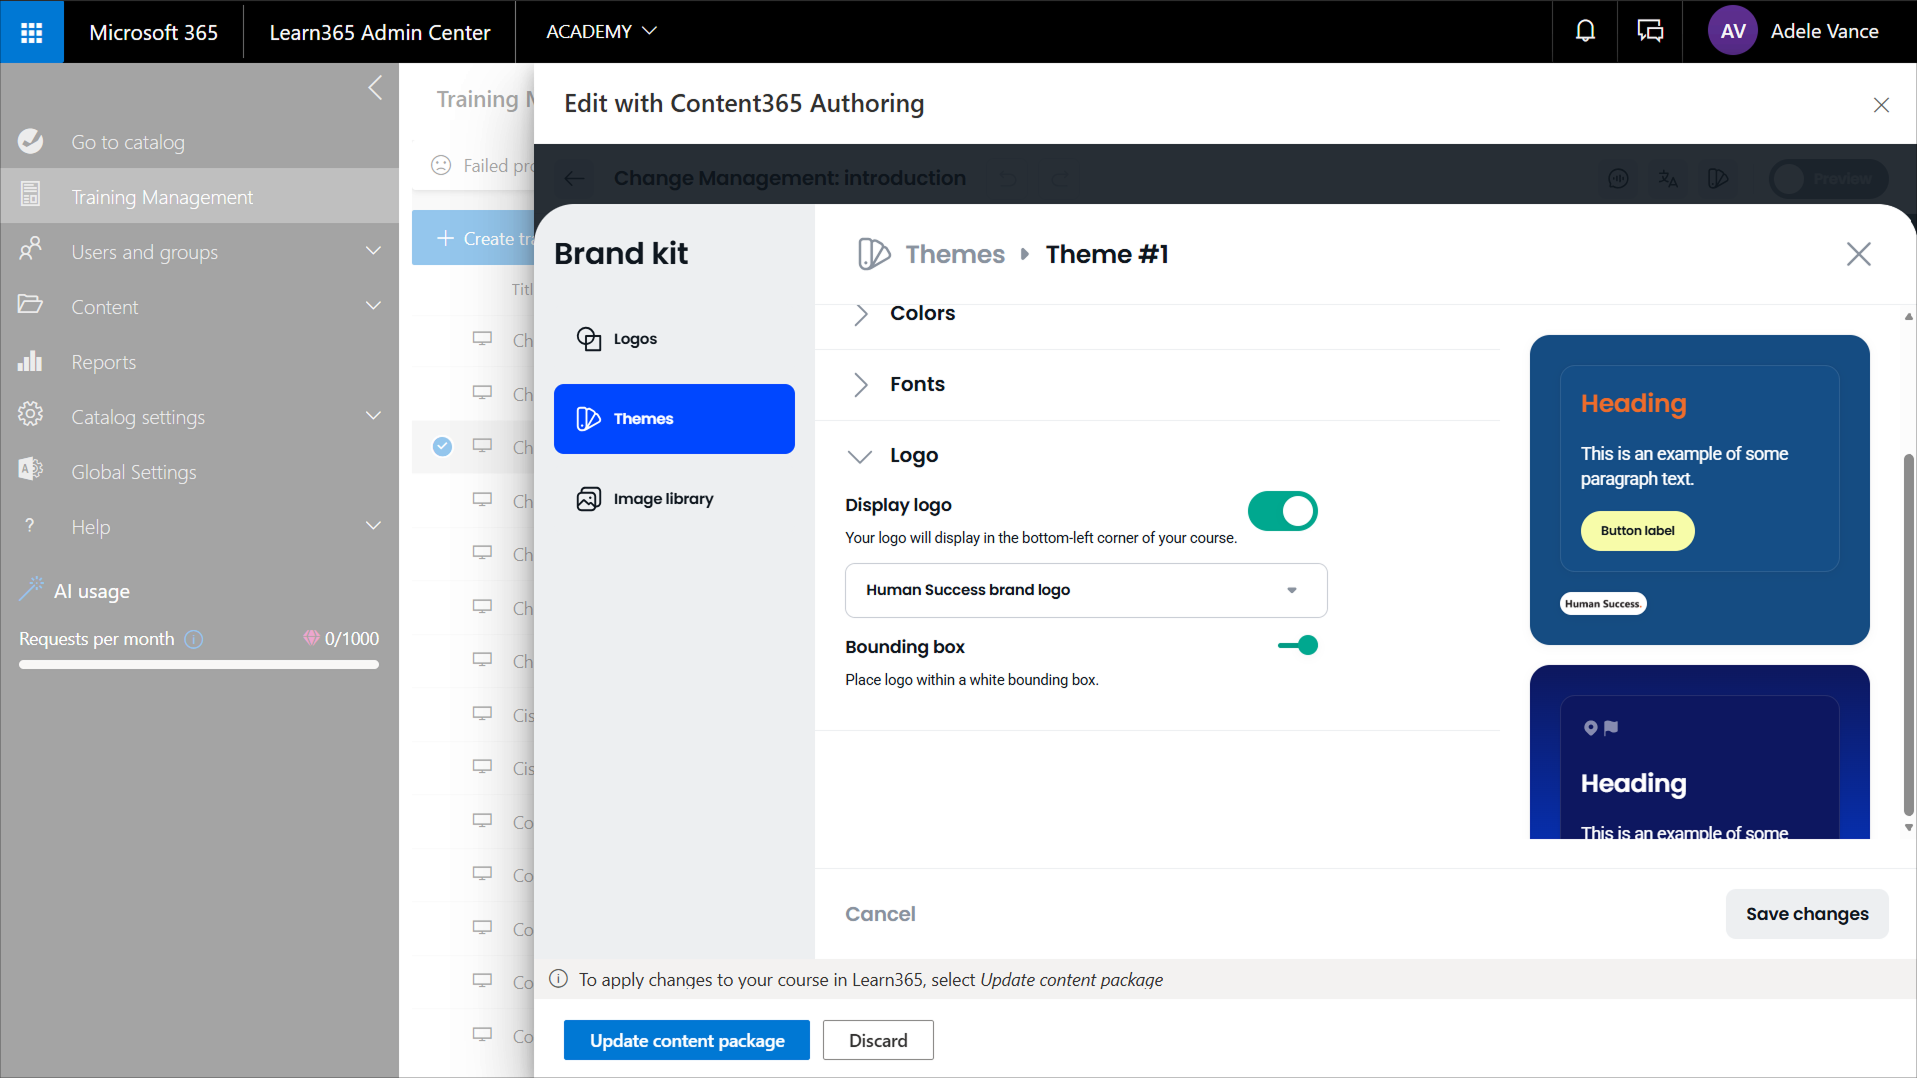Open the Image library tab
The image size is (1917, 1078).
point(662,499)
